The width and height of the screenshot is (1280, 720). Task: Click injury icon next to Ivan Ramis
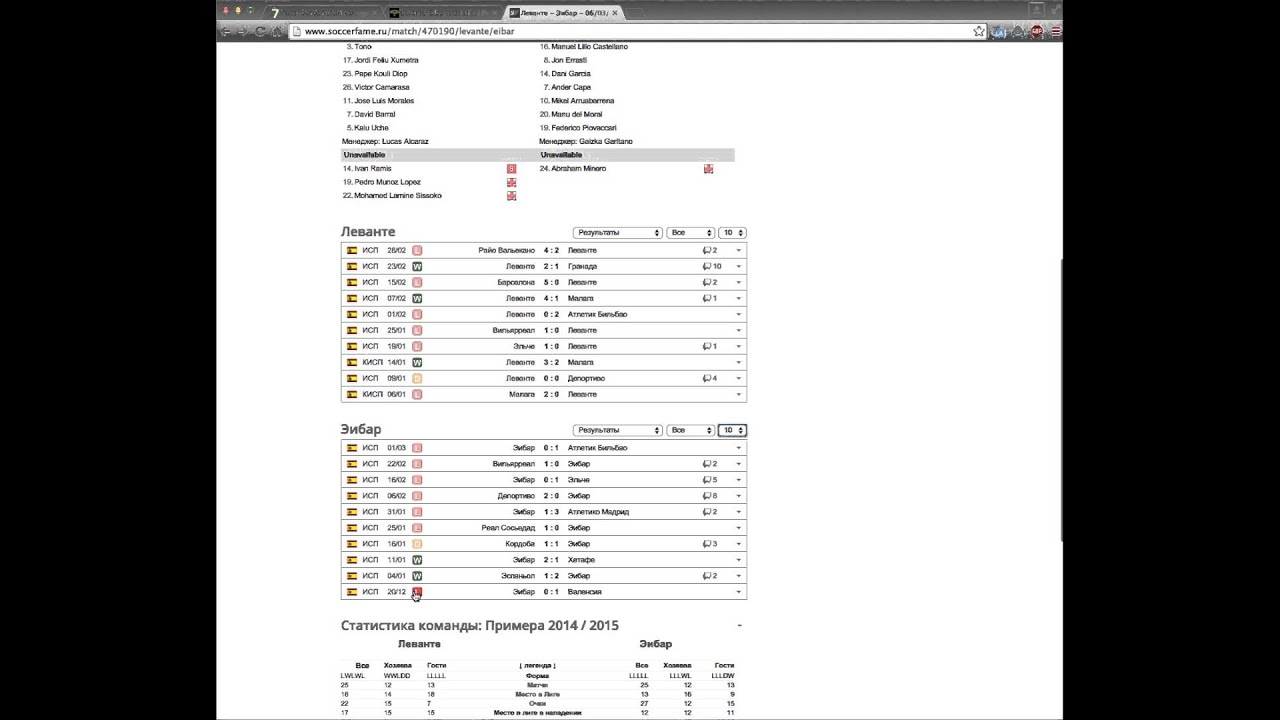point(511,169)
